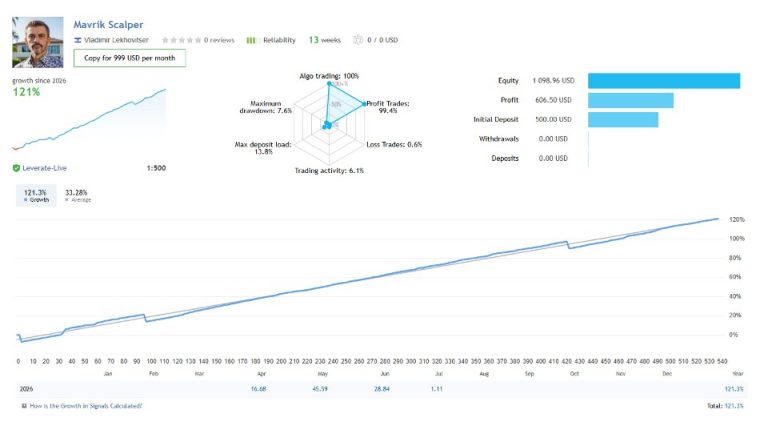768x430 pixels.
Task: Open the Mavrik Scalper signal title
Action: [108, 24]
